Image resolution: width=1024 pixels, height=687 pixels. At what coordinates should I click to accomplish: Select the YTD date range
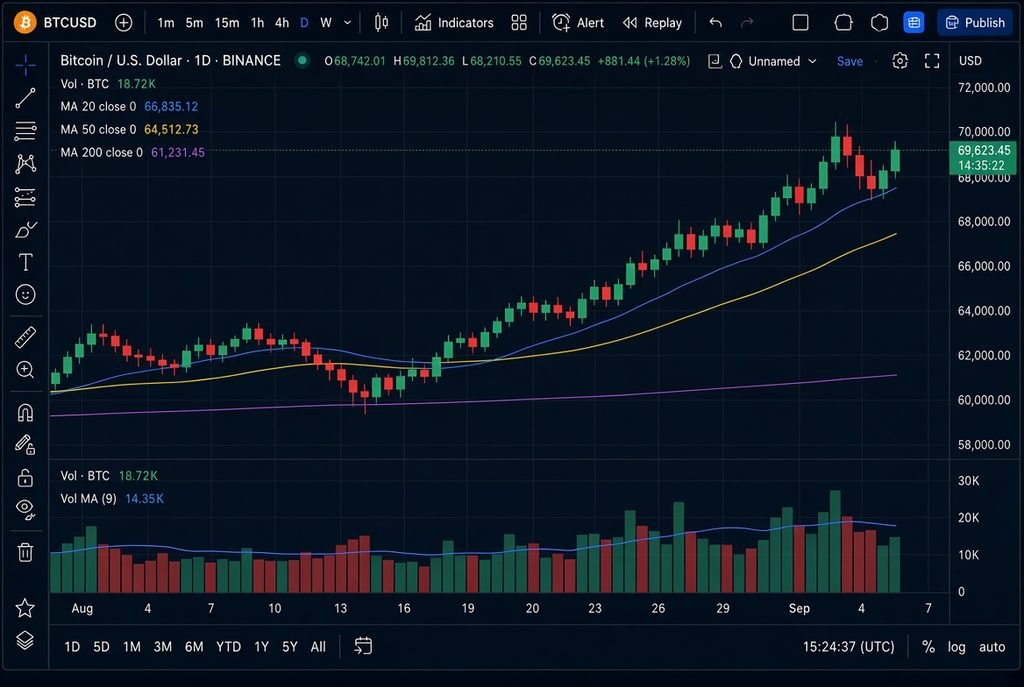coord(229,647)
